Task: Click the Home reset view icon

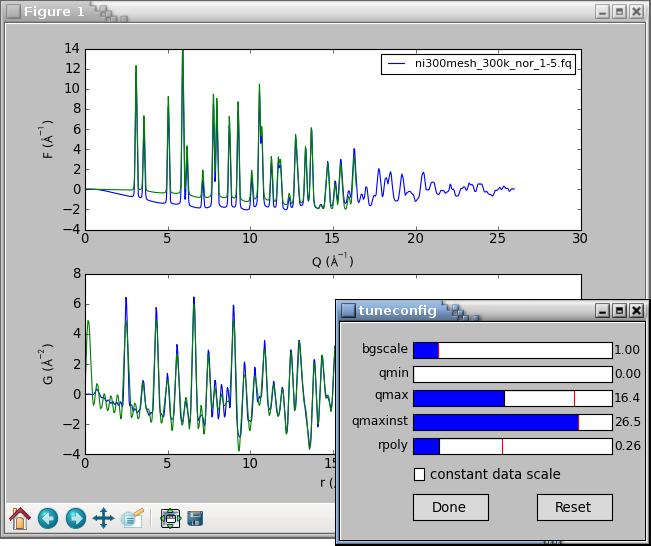Action: pos(20,518)
